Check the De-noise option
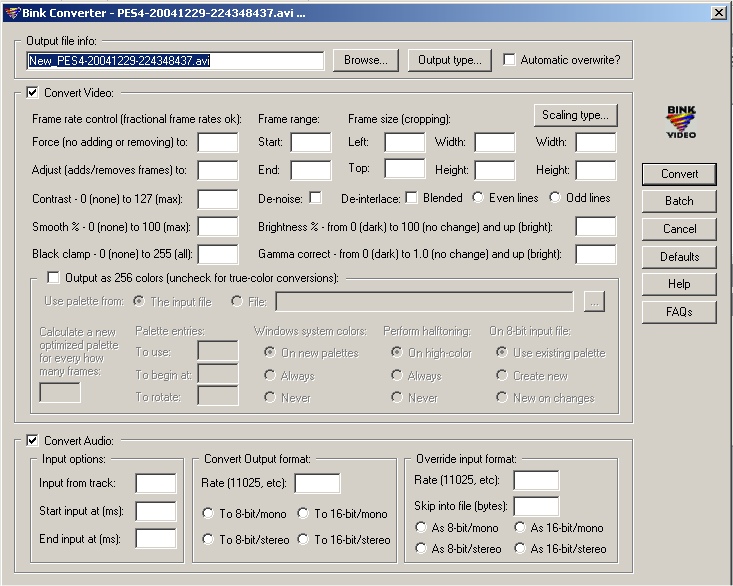This screenshot has width=733, height=586. pos(316,198)
